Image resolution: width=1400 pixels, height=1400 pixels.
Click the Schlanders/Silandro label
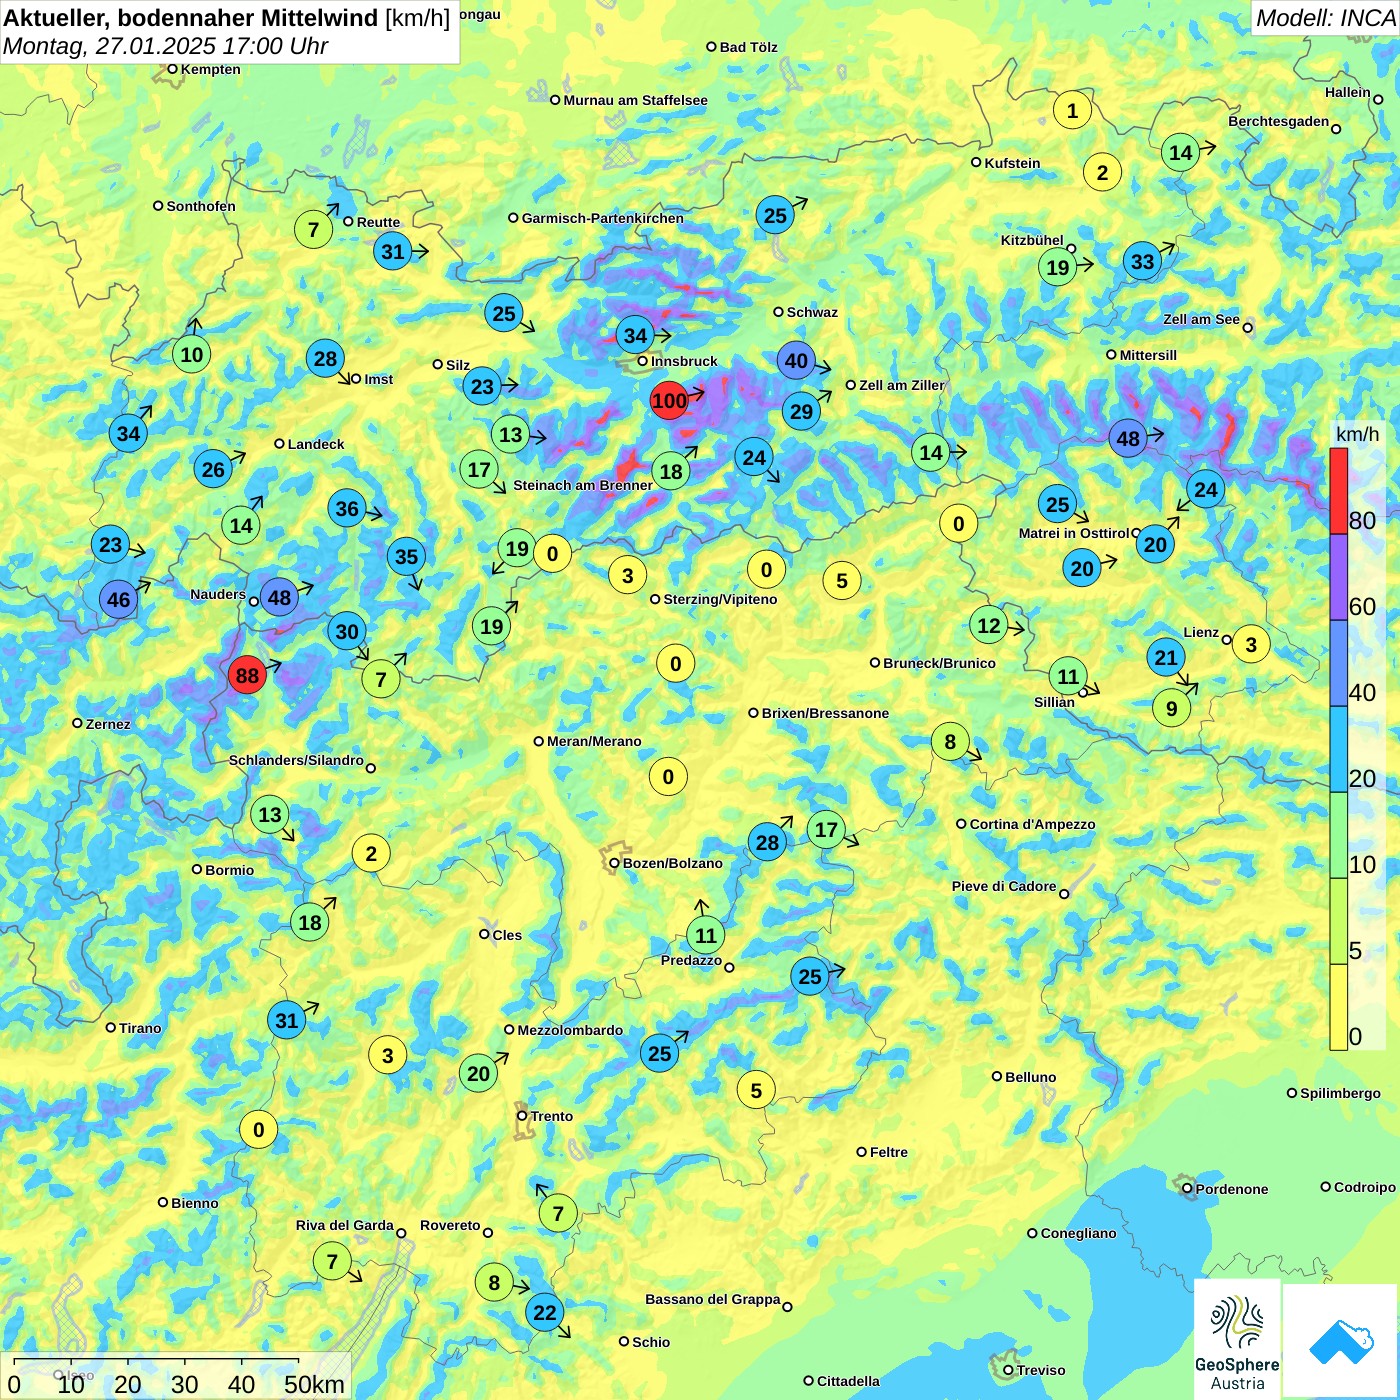coord(296,760)
